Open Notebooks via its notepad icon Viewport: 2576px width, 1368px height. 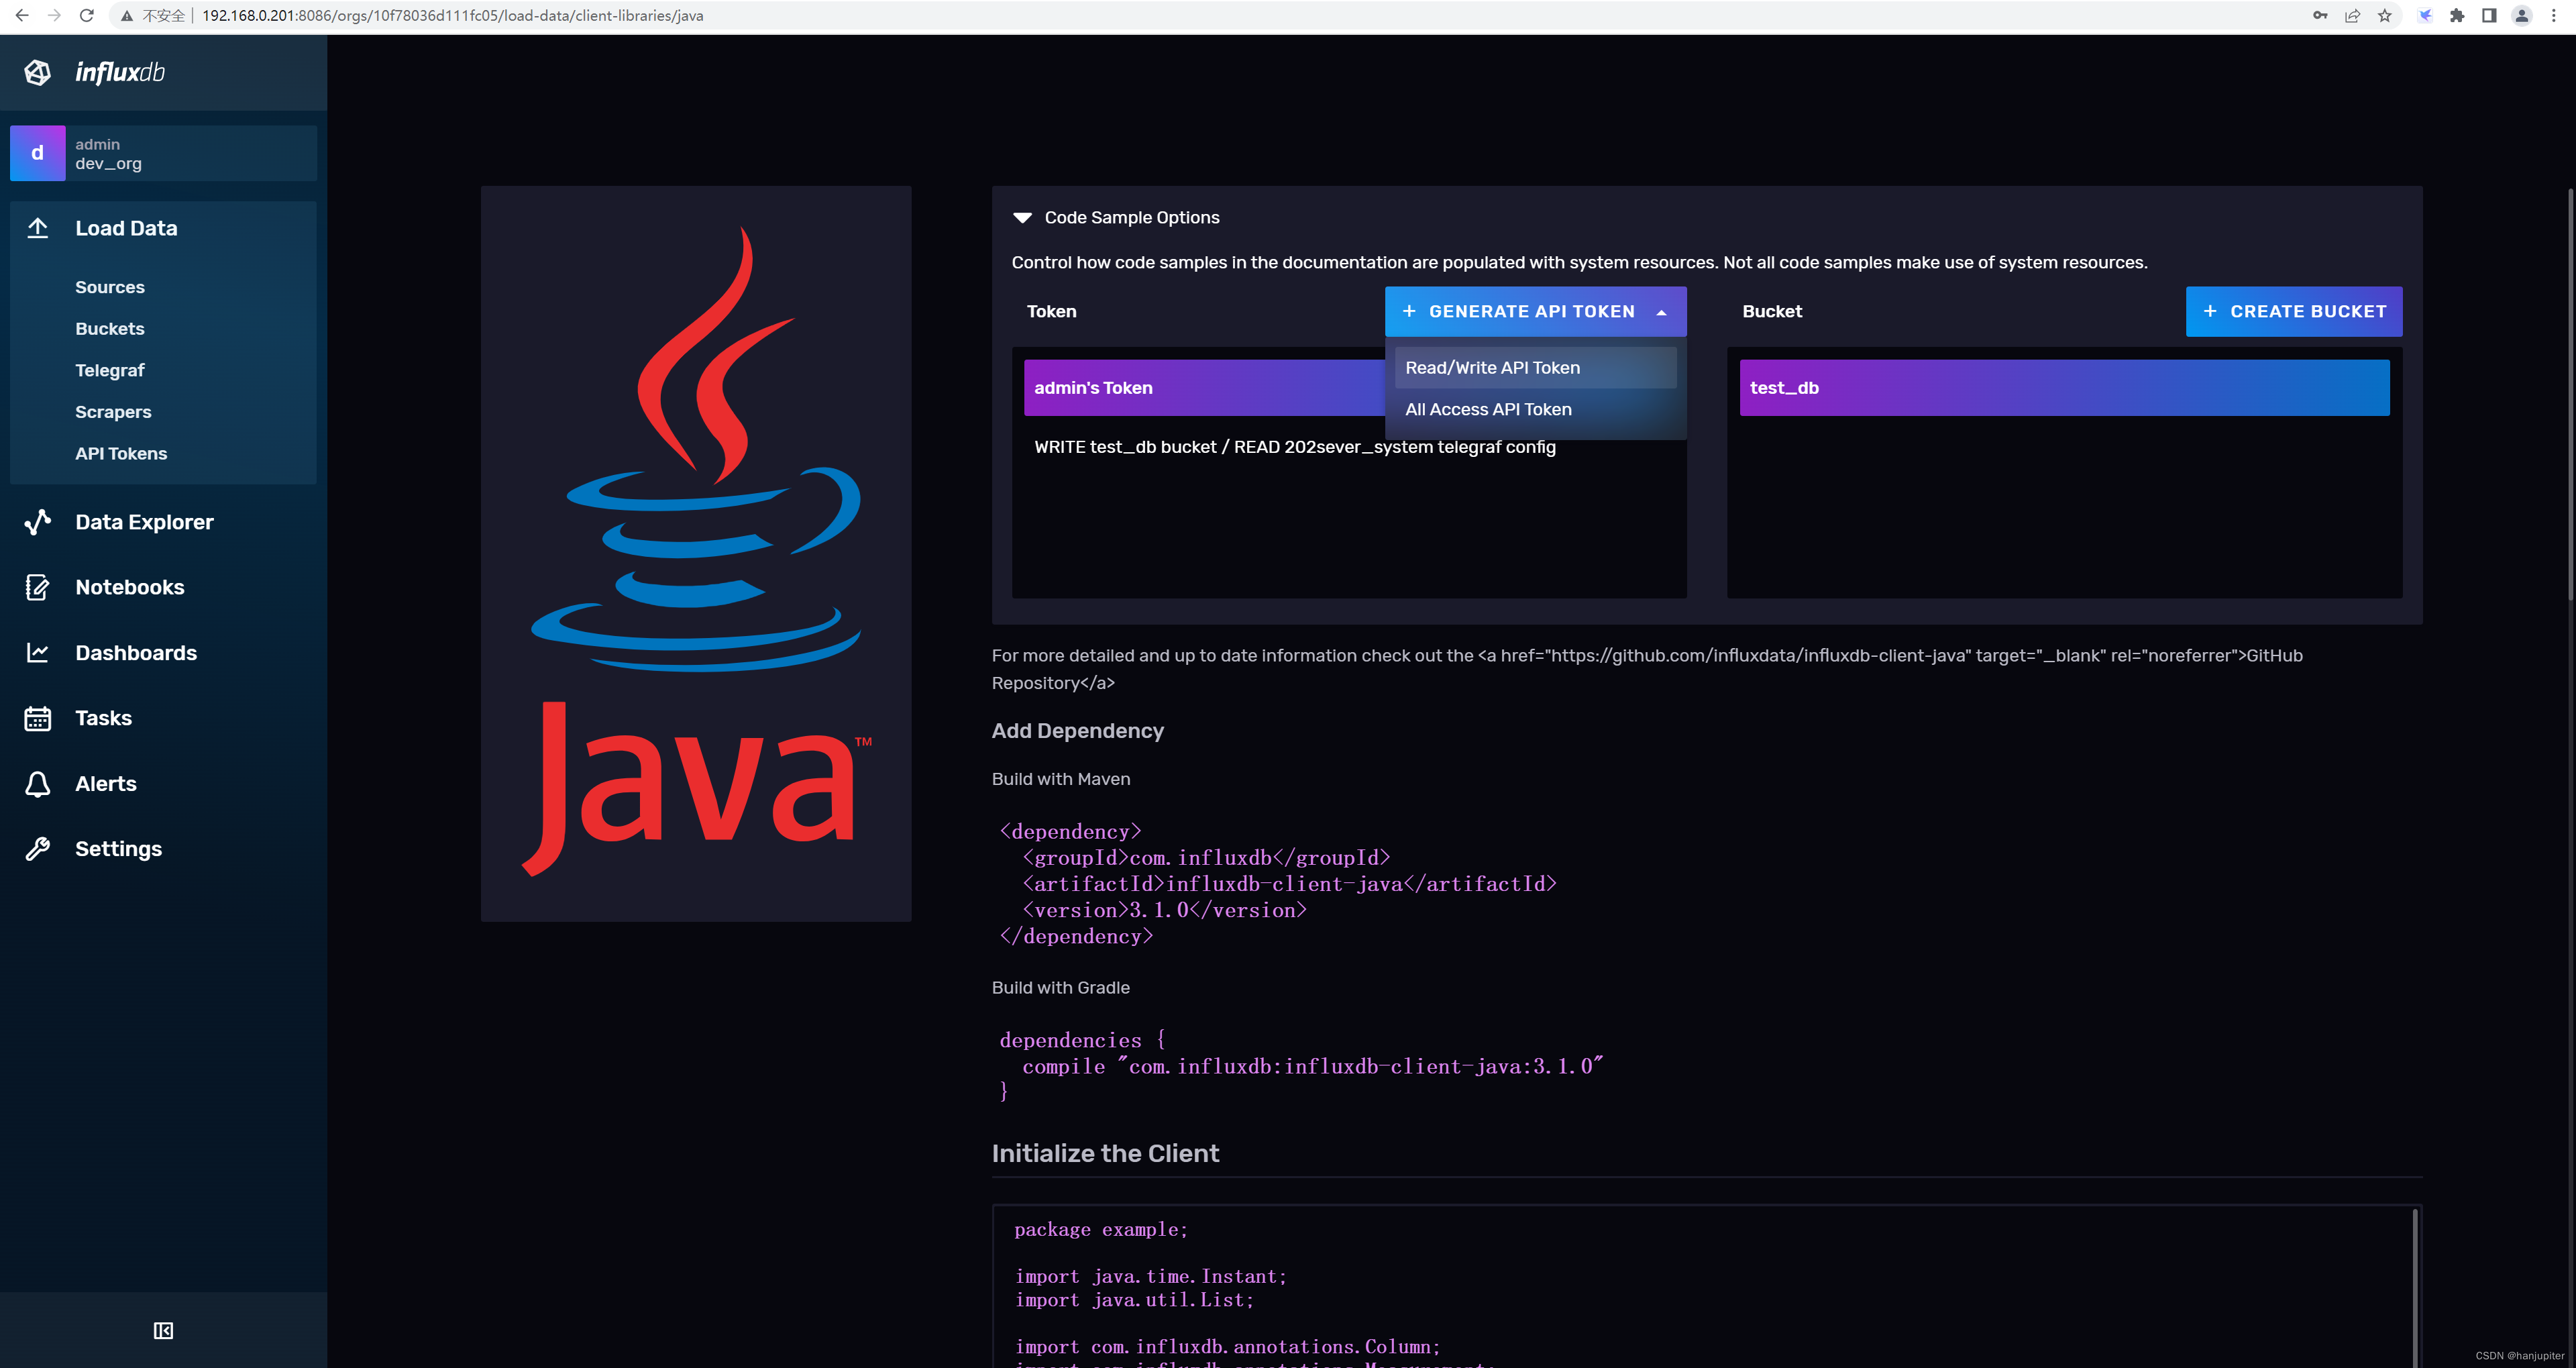(x=38, y=587)
